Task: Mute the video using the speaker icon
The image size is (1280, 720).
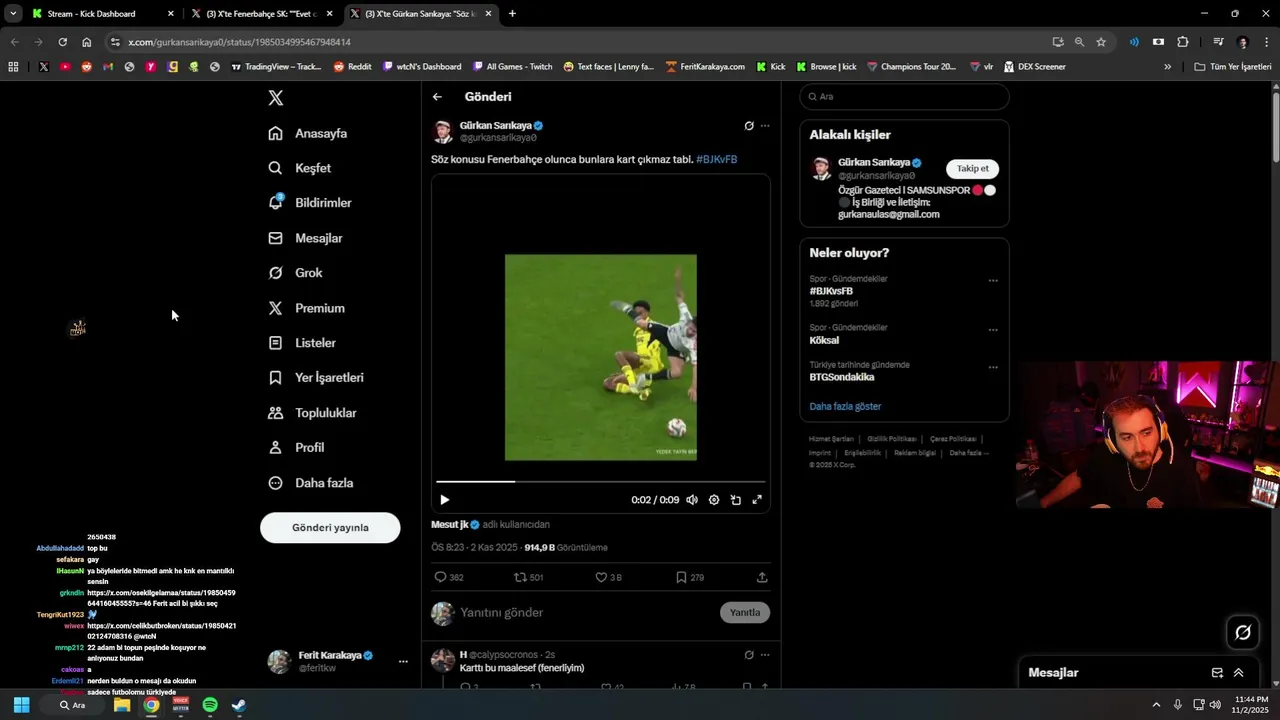Action: (691, 500)
